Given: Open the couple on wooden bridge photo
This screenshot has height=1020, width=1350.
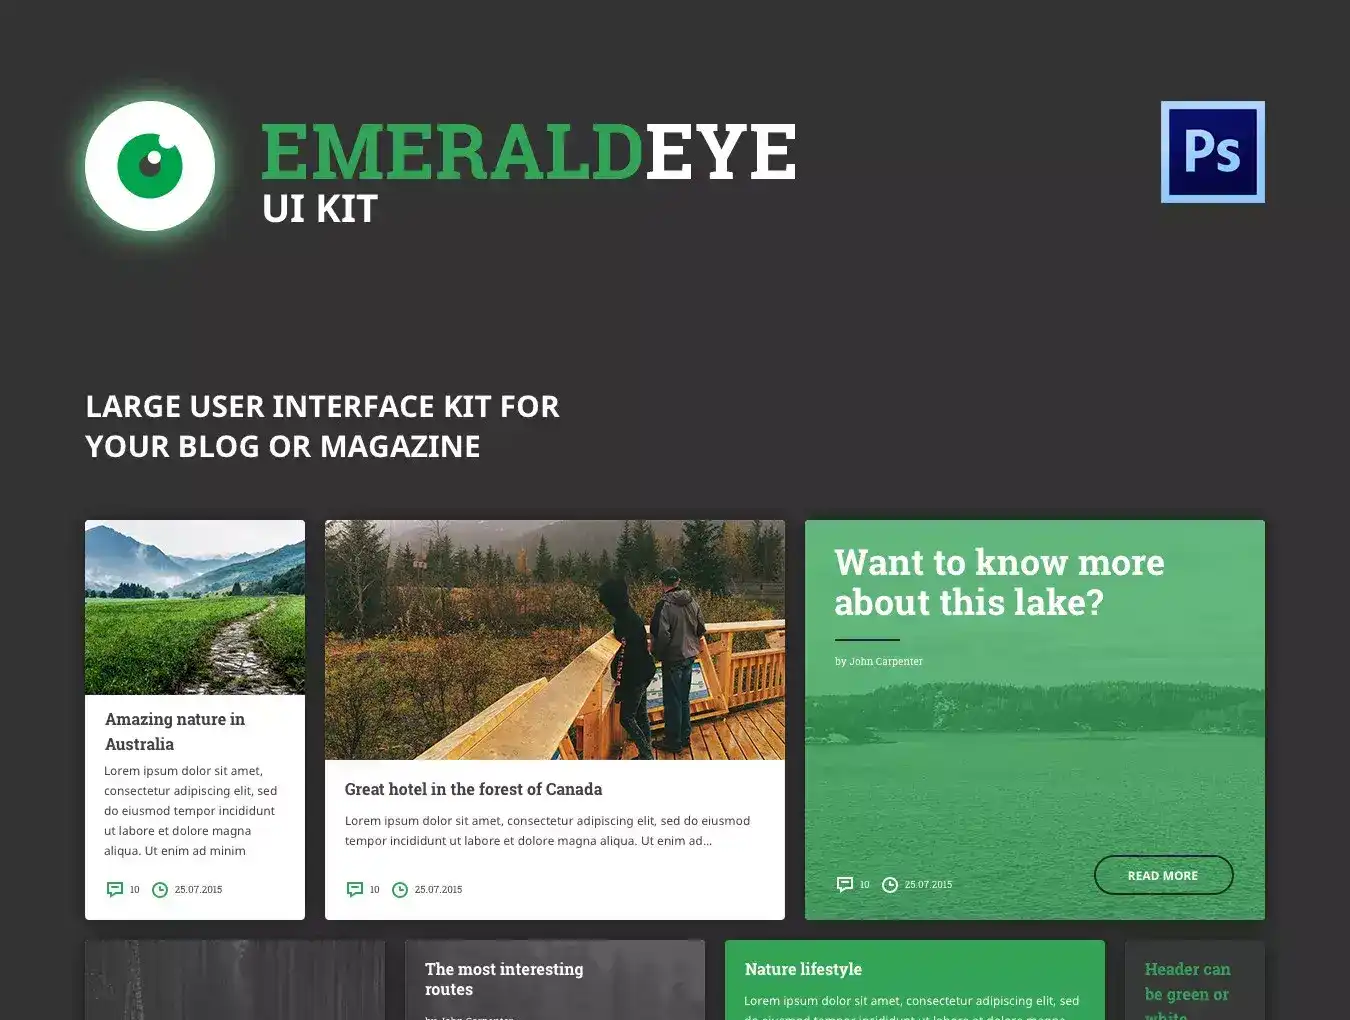Looking at the screenshot, I should [x=555, y=640].
